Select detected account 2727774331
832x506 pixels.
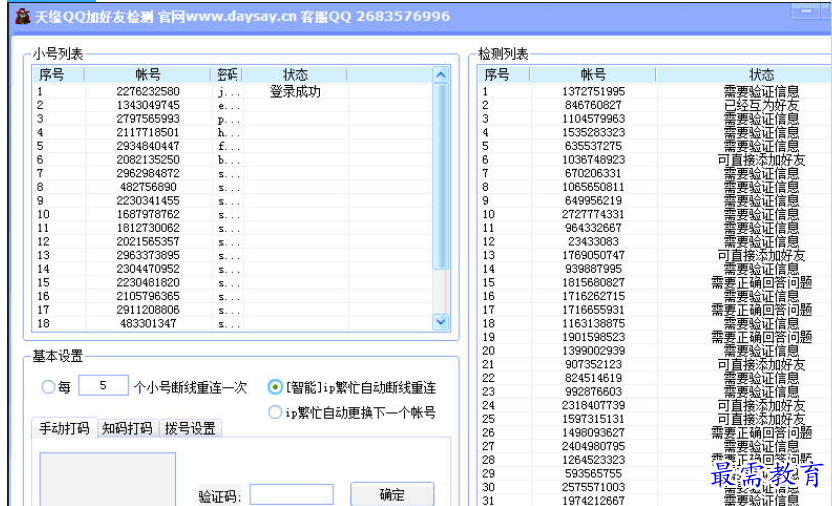[x=593, y=214]
